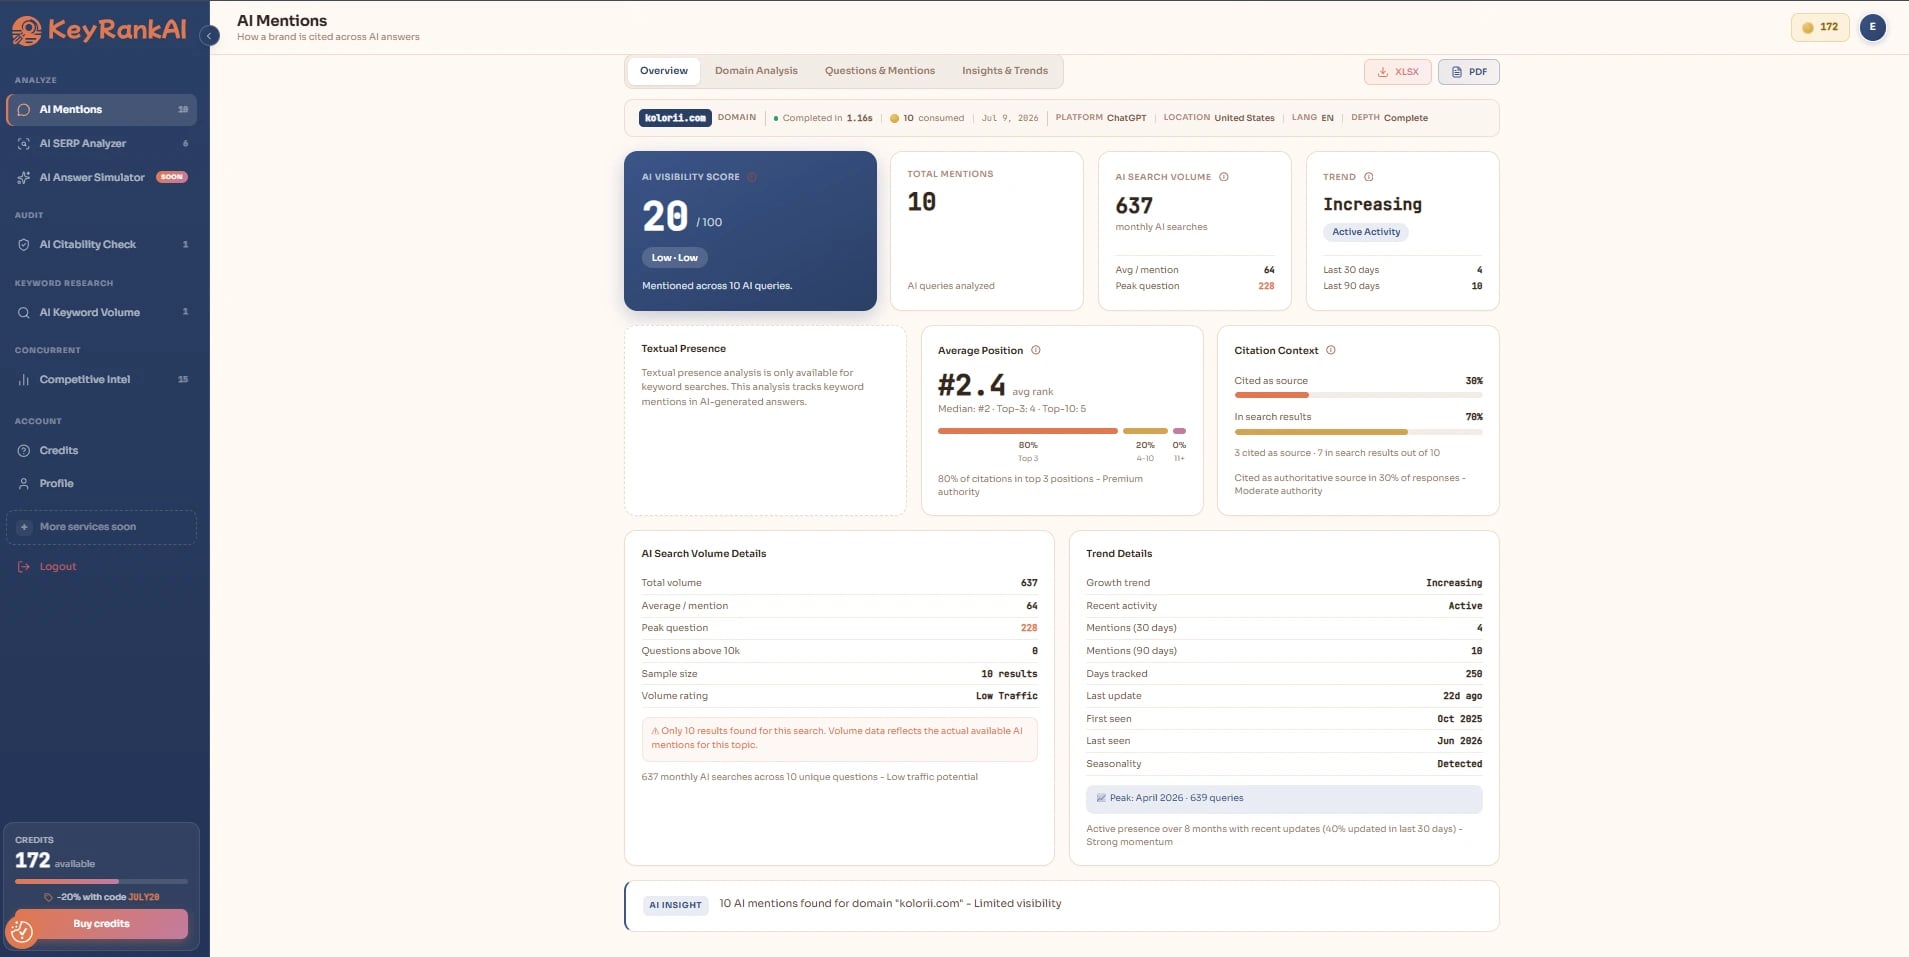Click the More services soon placeholder
Image resolution: width=1909 pixels, height=957 pixels.
point(101,527)
